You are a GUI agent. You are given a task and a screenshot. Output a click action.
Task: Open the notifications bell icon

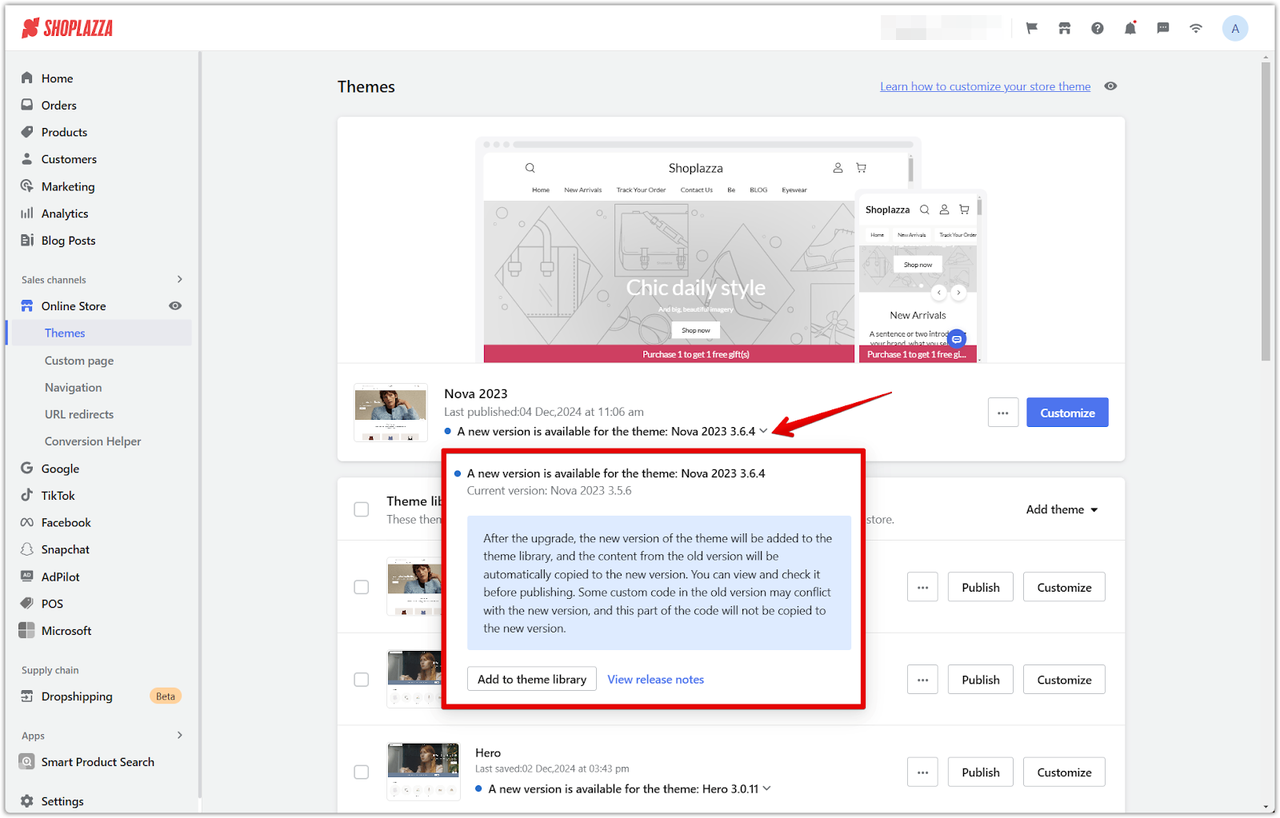point(1130,29)
